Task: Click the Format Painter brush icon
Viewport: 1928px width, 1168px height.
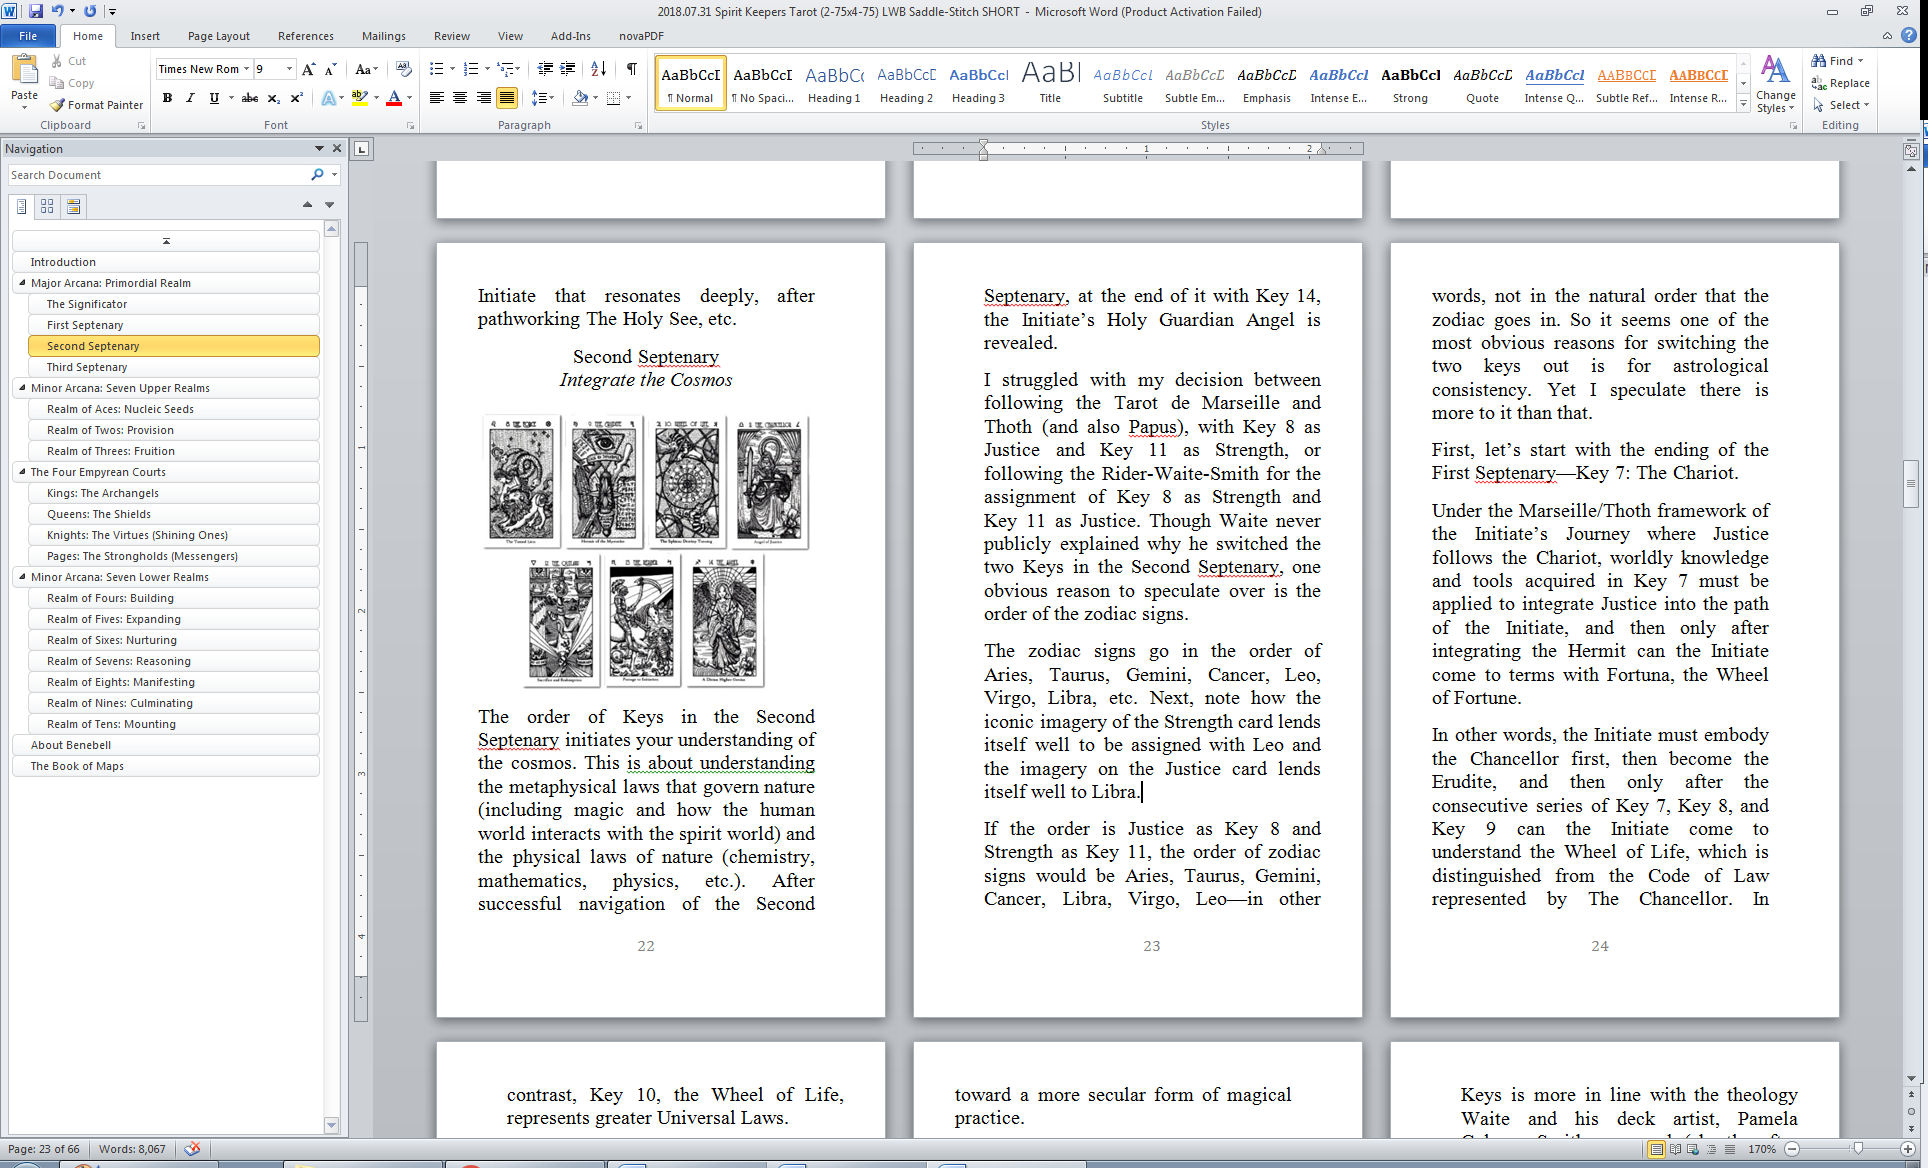Action: 57,105
